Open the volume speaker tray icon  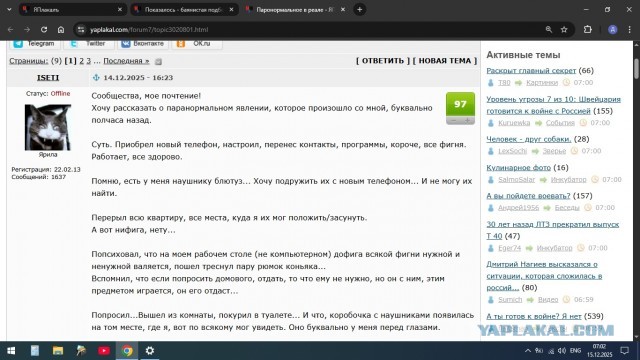[x=562, y=351]
